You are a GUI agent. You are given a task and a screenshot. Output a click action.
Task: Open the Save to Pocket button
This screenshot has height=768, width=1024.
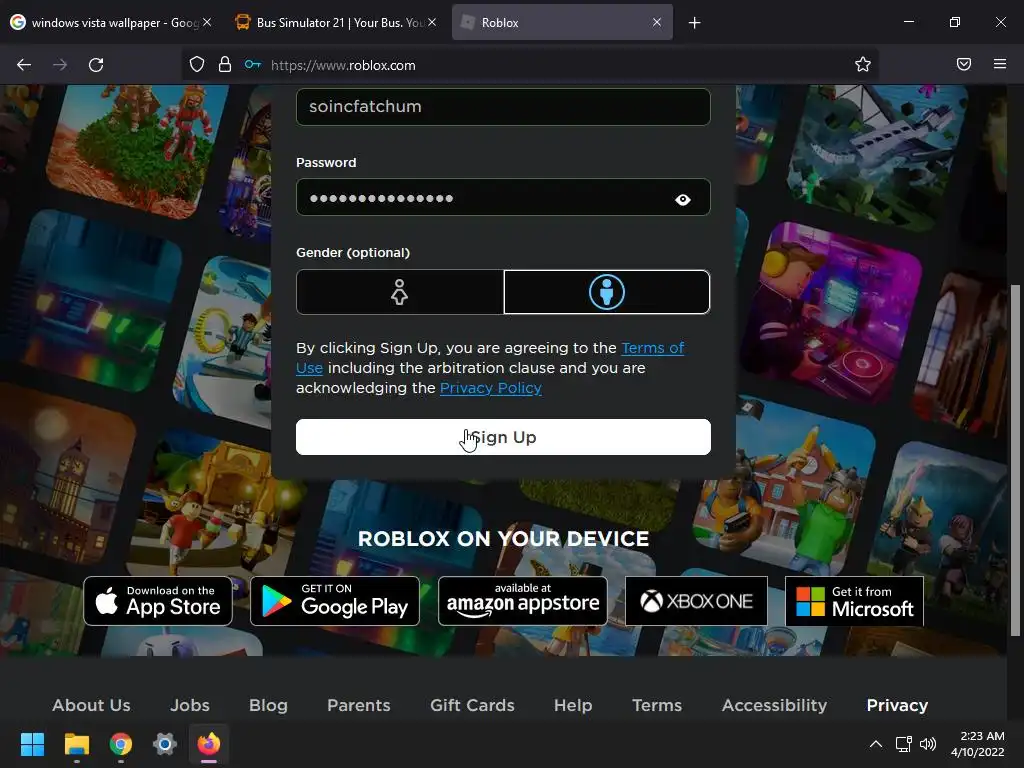tap(964, 64)
